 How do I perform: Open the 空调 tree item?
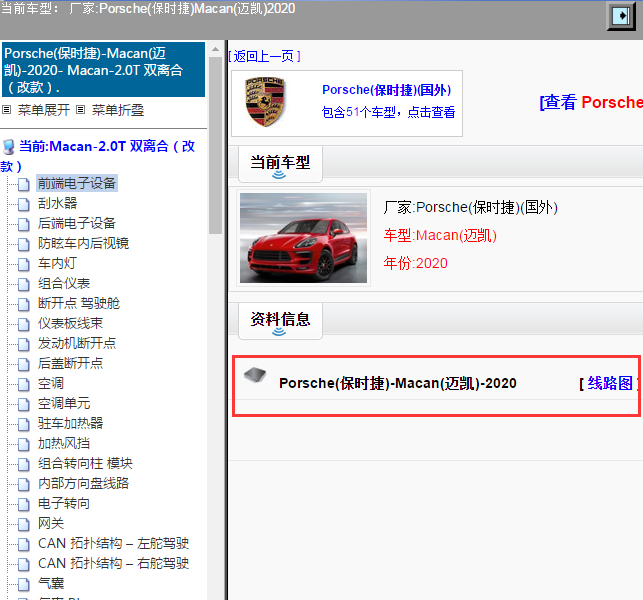click(51, 383)
